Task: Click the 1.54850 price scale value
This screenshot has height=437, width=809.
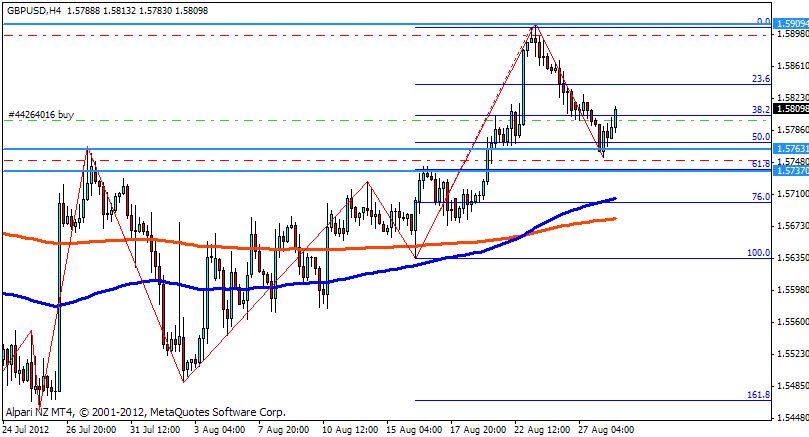Action: click(x=793, y=385)
